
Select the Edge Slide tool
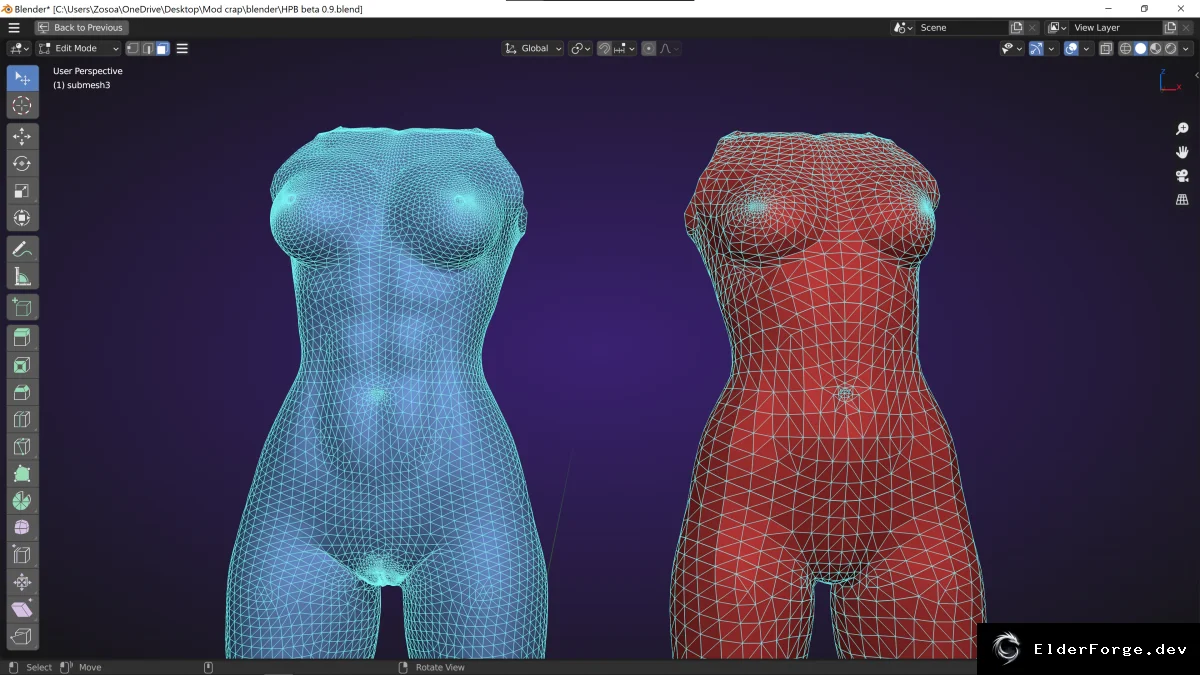click(x=22, y=554)
